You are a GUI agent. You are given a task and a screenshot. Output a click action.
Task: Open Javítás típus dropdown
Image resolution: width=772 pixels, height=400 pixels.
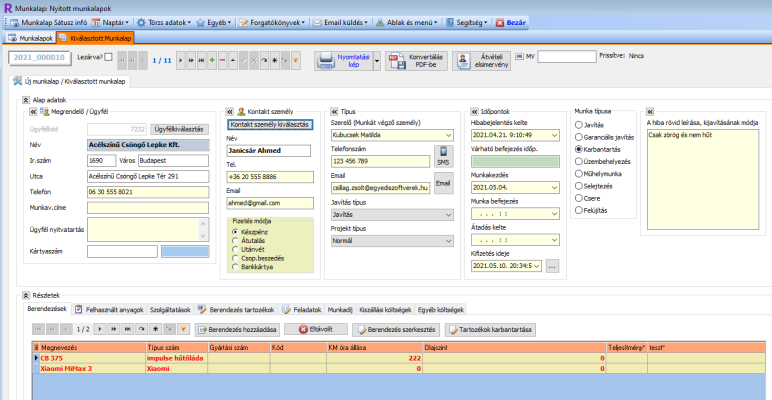448,215
